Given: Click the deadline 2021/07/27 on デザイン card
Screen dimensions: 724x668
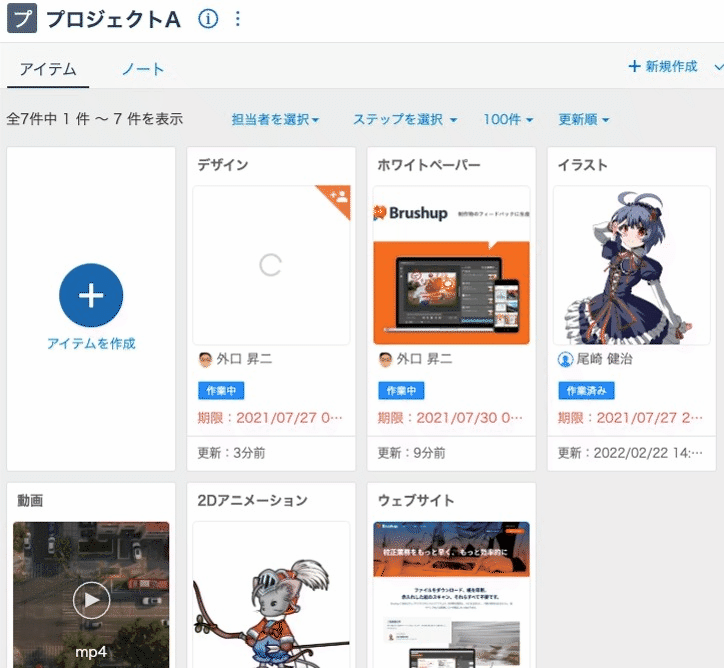Looking at the screenshot, I should [270, 418].
